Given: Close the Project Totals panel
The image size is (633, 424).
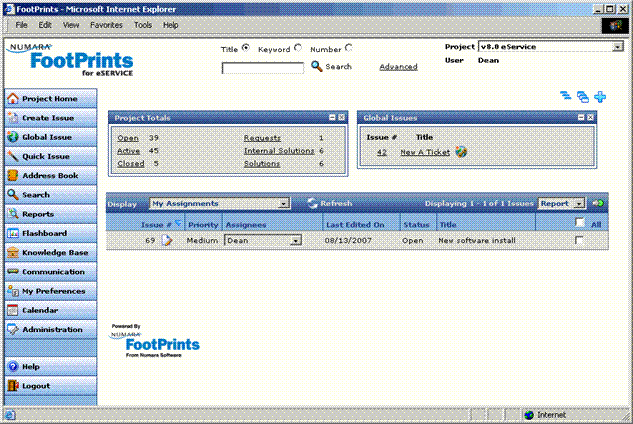Looking at the screenshot, I should click(342, 118).
